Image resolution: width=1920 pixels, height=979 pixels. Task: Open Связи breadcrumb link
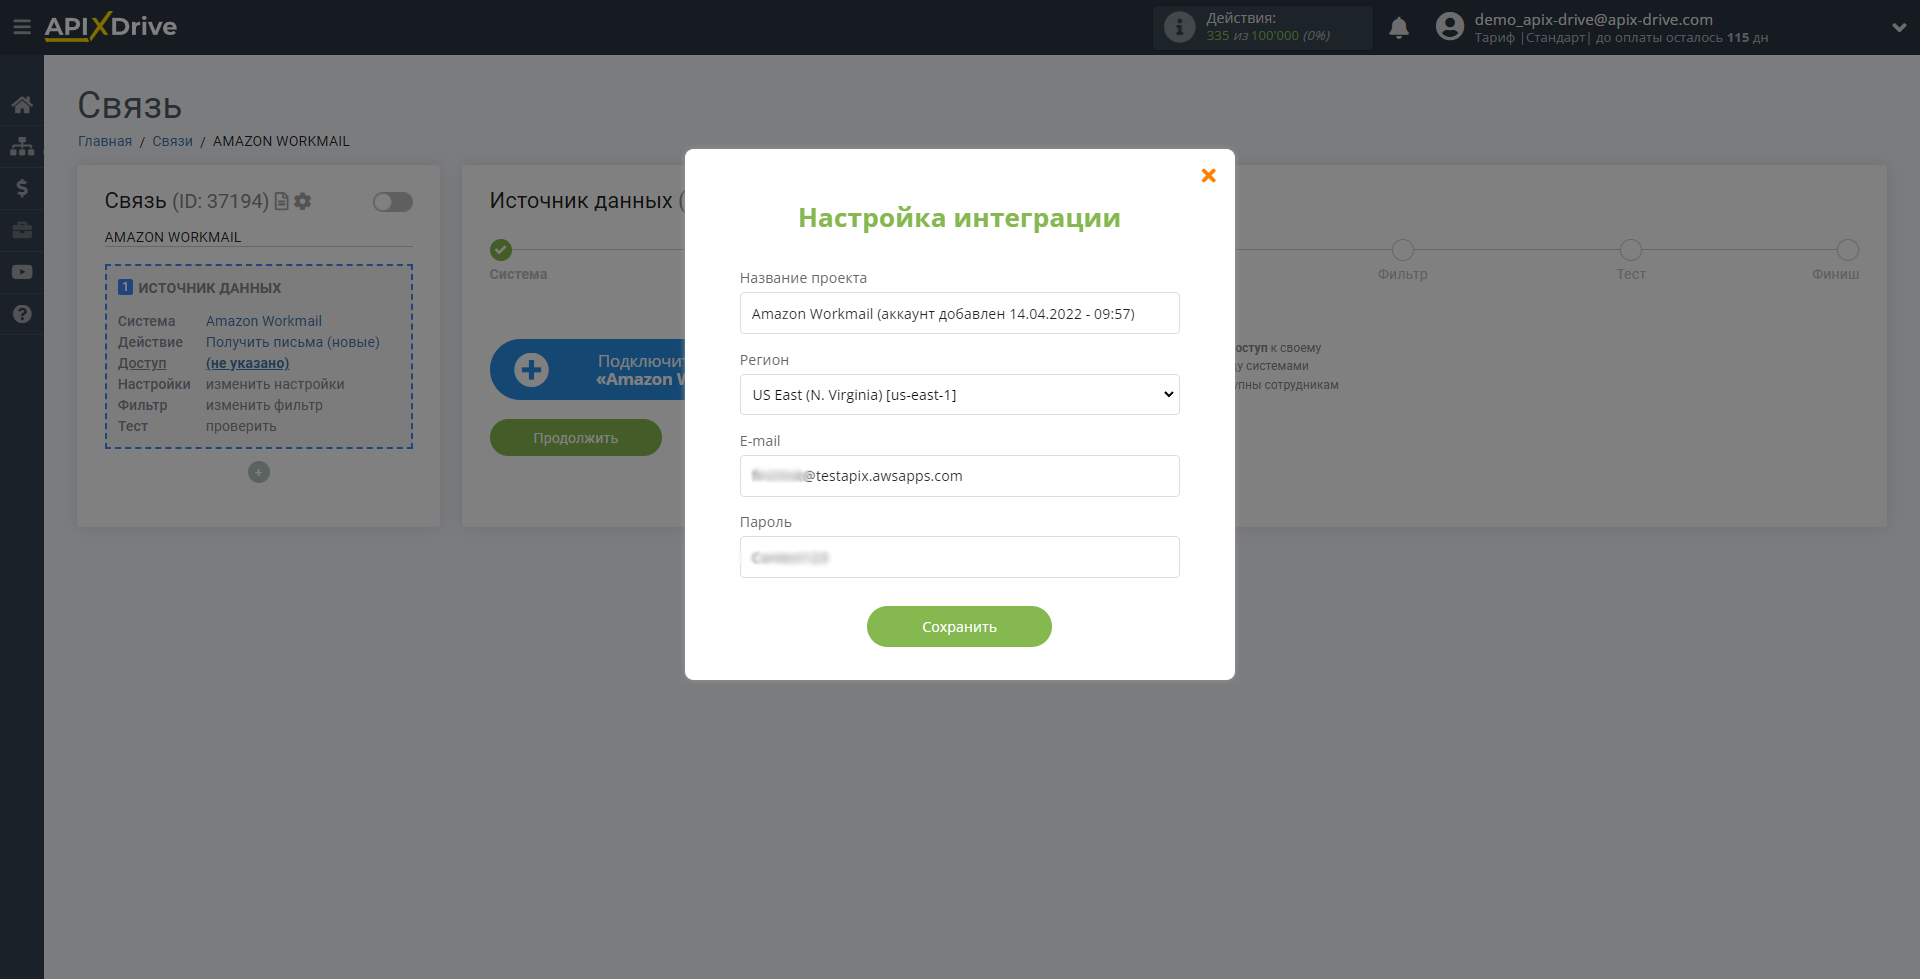(x=172, y=141)
